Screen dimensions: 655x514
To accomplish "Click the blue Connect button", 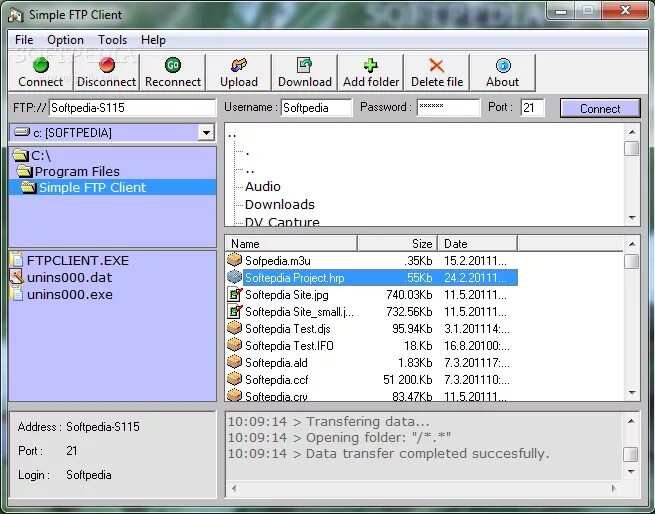I will tap(600, 109).
